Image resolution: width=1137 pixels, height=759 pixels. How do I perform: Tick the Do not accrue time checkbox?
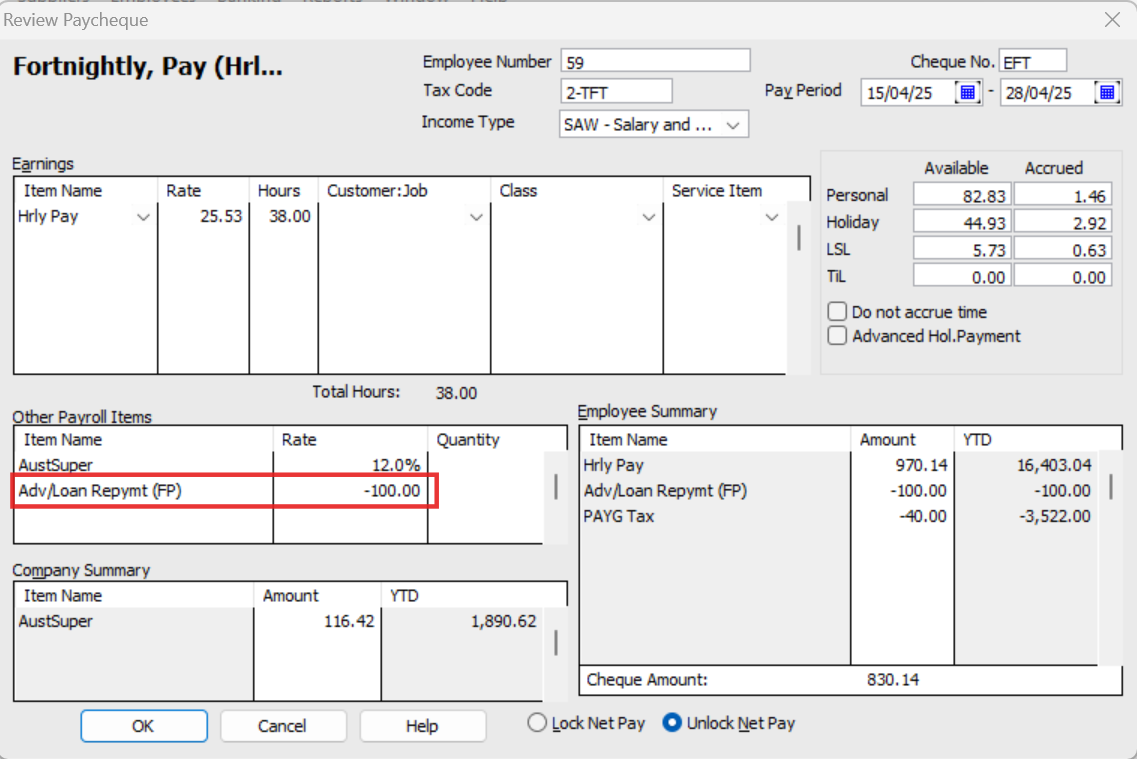pyautogui.click(x=837, y=312)
